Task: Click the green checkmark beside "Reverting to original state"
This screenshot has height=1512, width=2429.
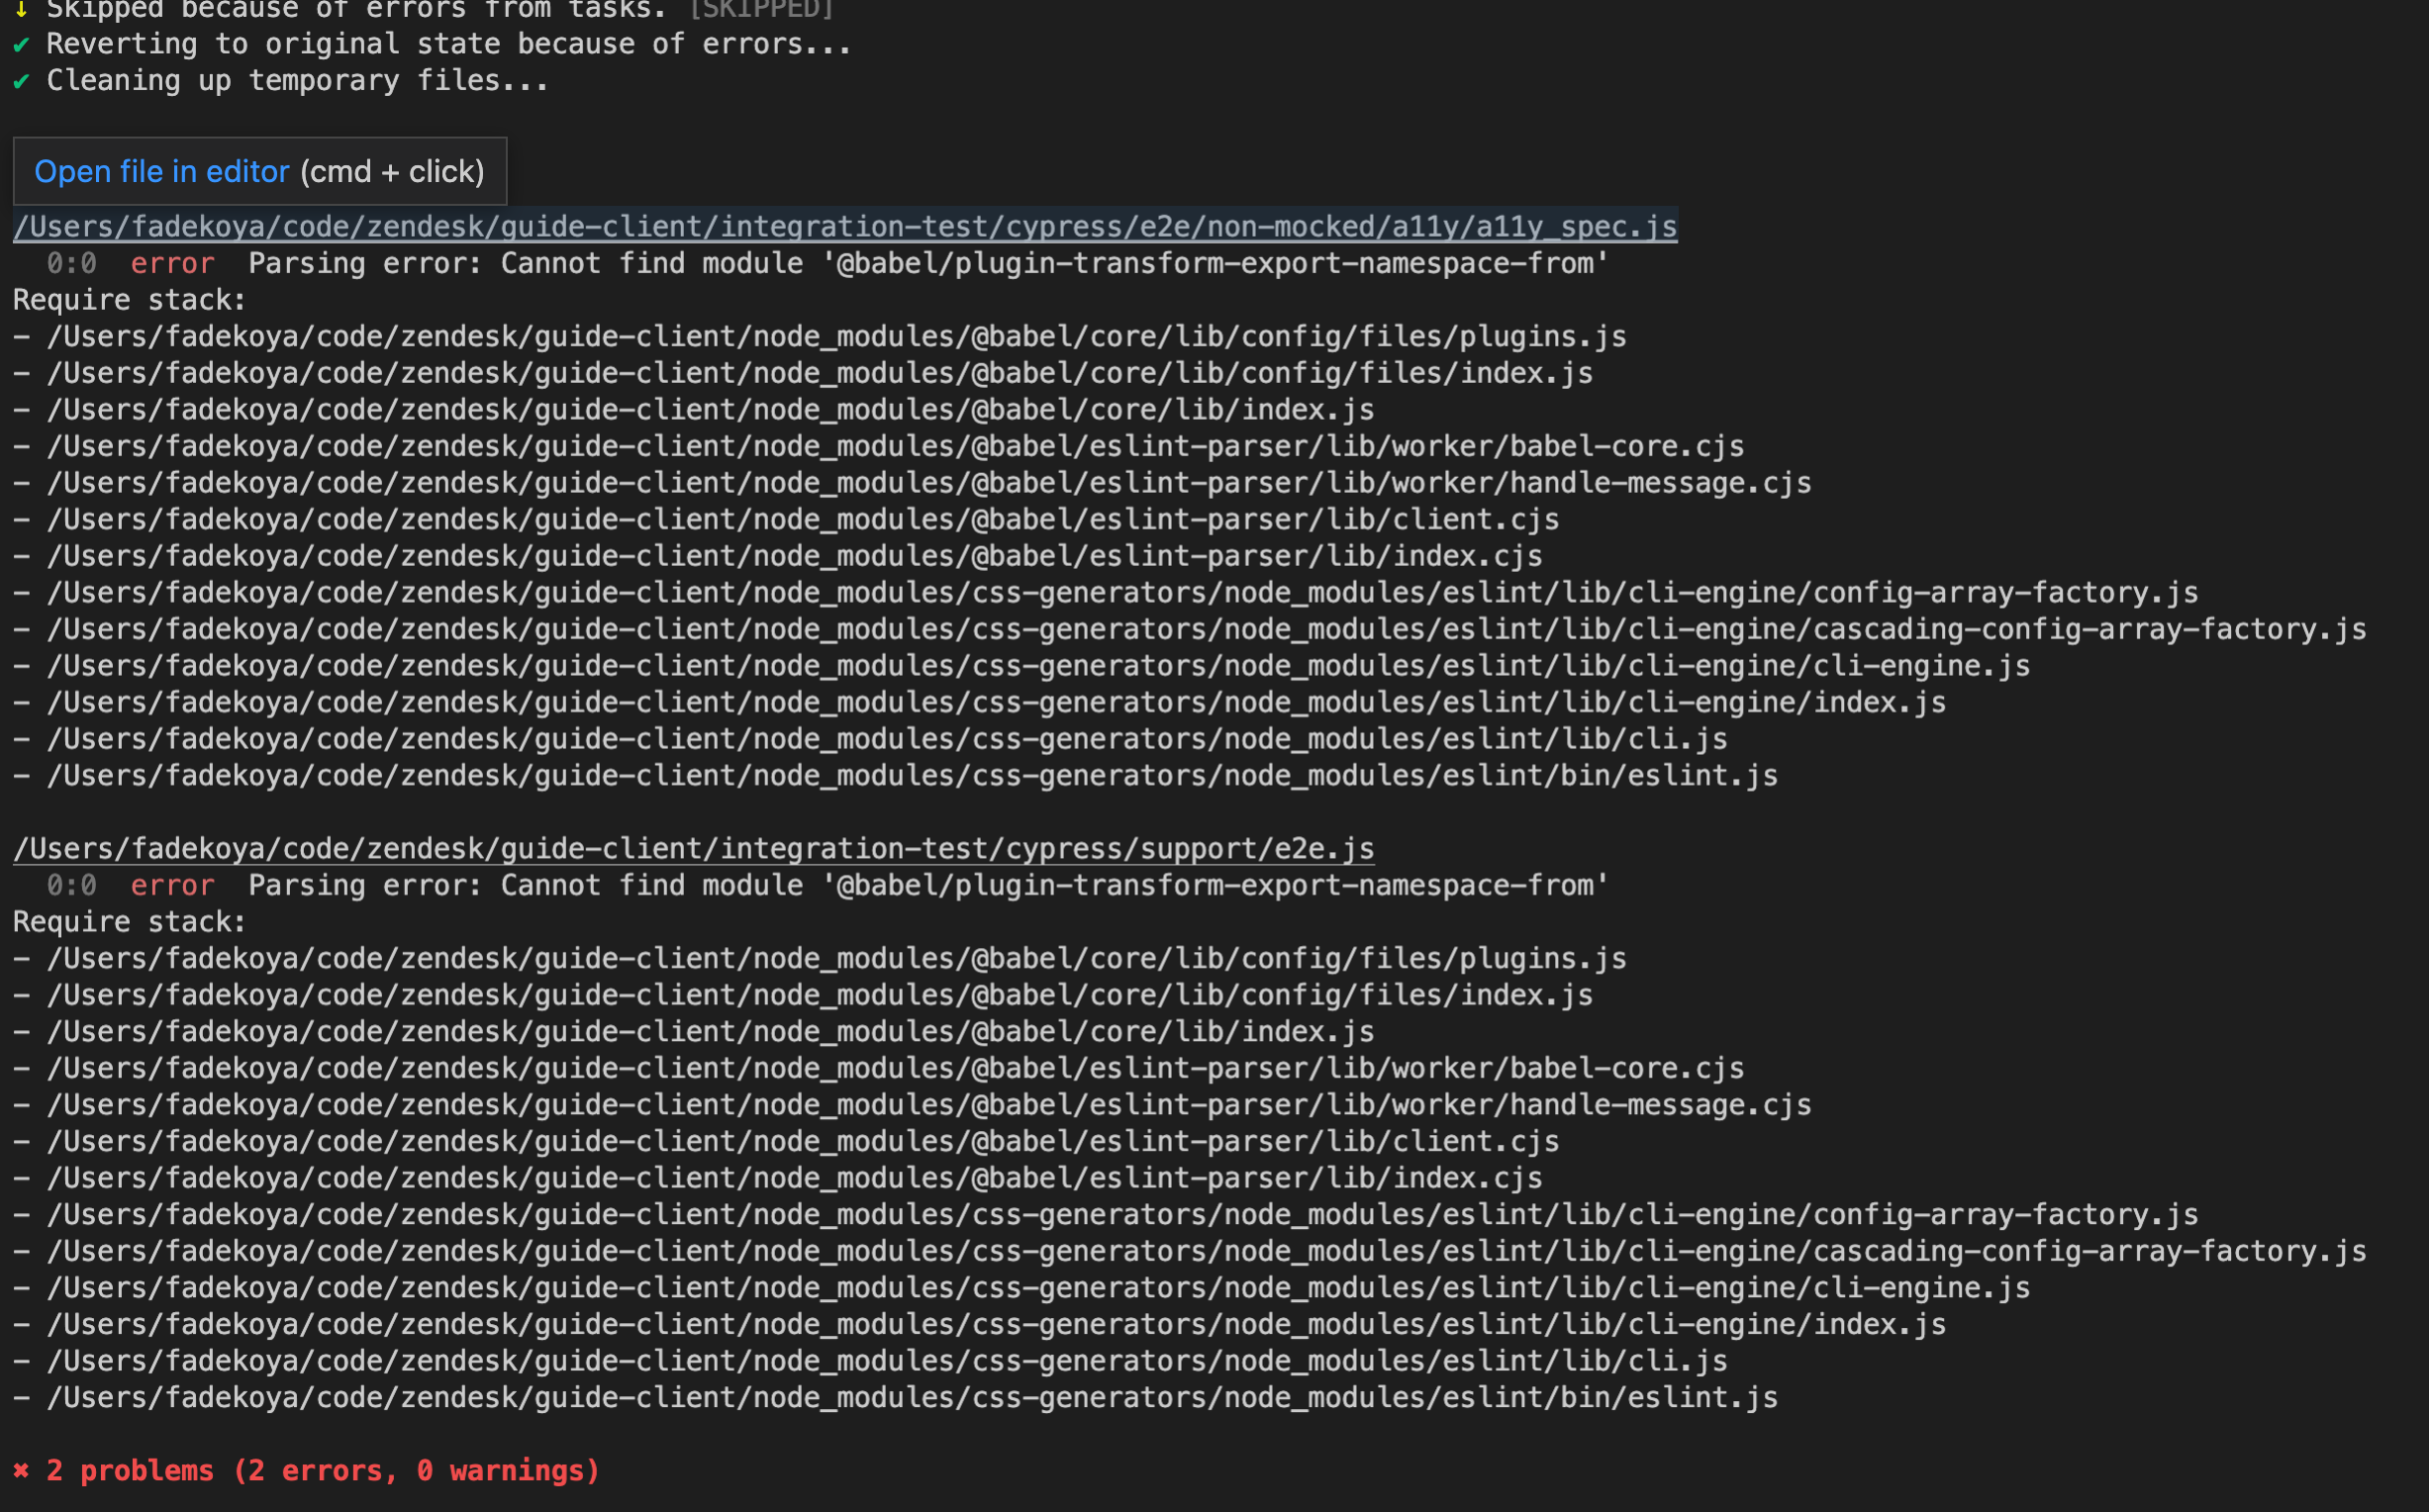Action: (x=21, y=45)
